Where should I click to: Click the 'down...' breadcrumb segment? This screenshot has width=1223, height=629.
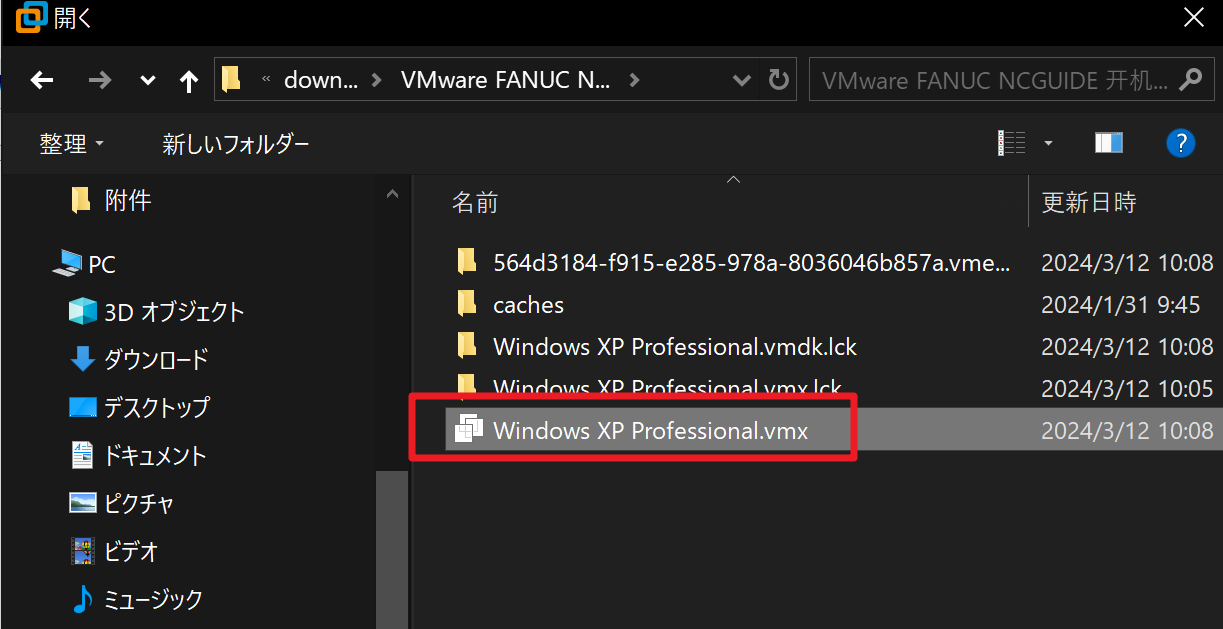pyautogui.click(x=320, y=80)
